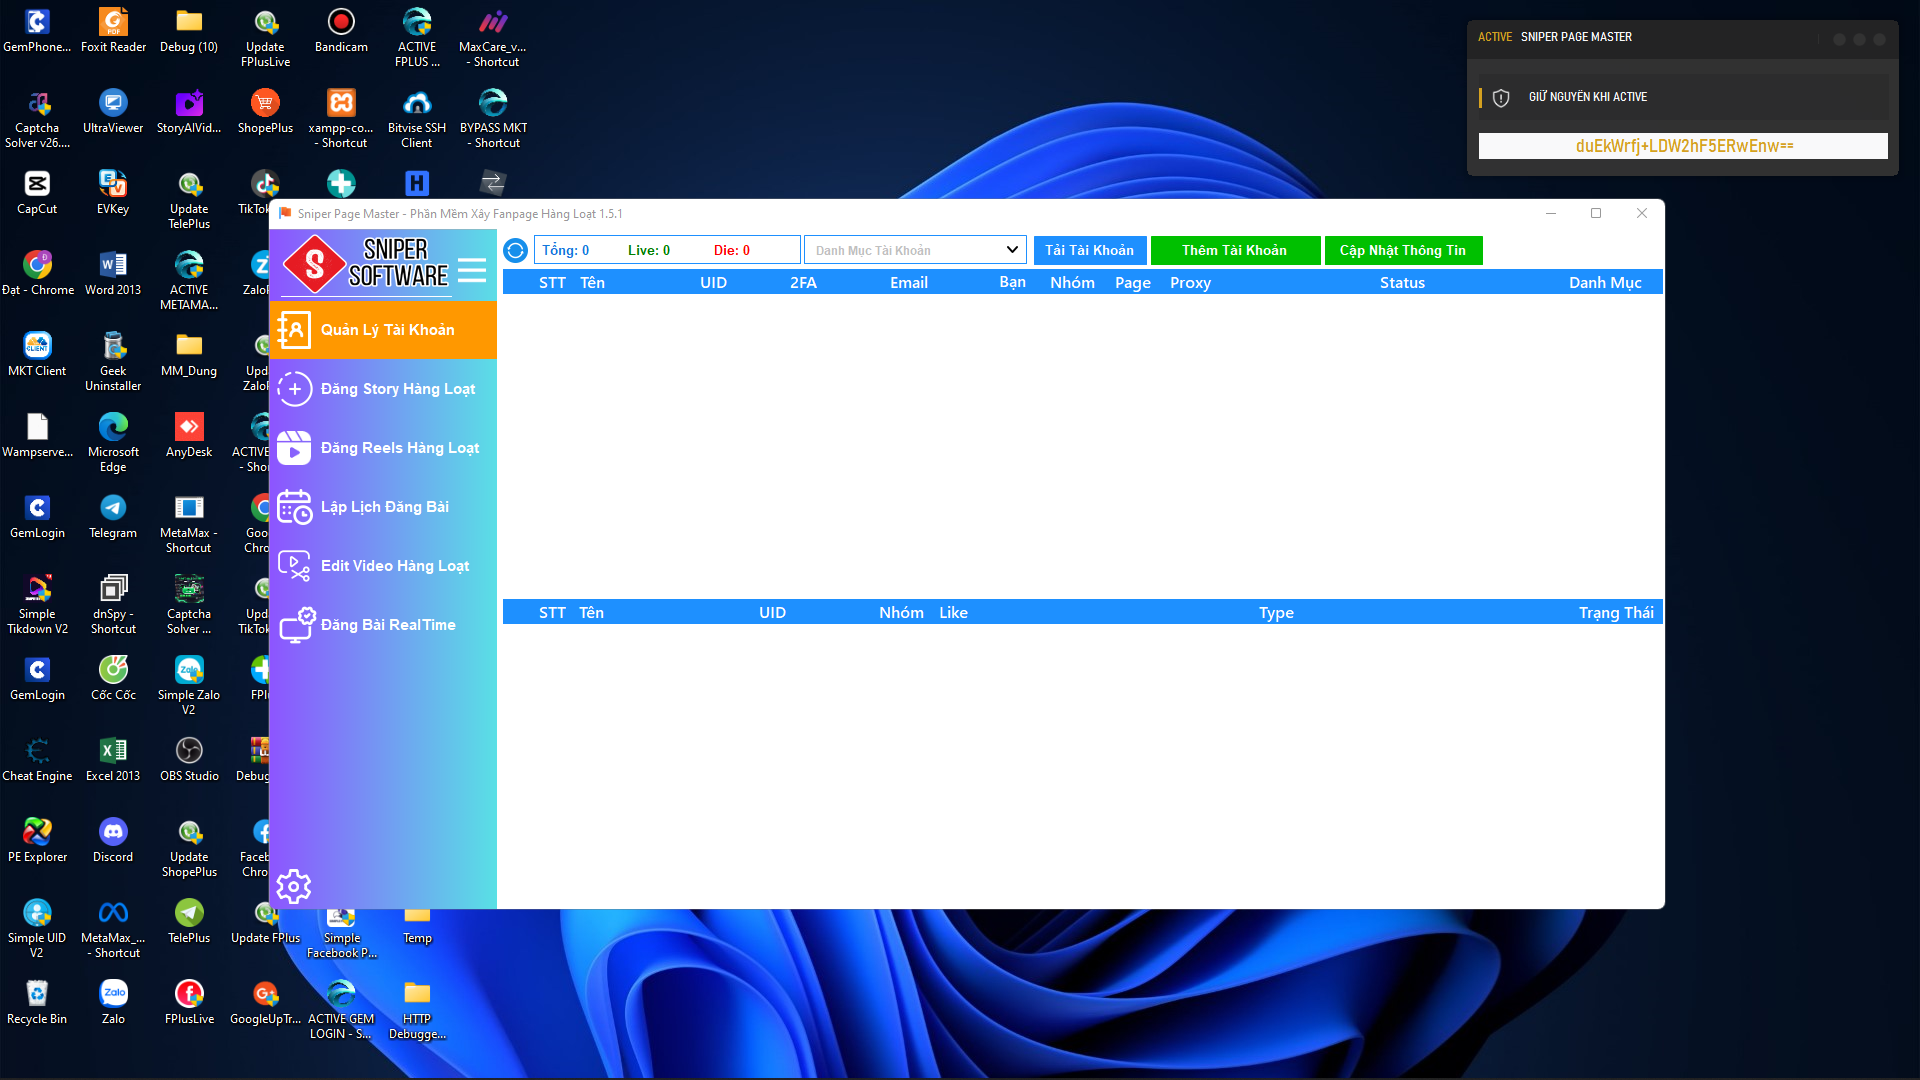Open Foxit Reader desktop icon
1920x1080 pixels.
[x=113, y=32]
